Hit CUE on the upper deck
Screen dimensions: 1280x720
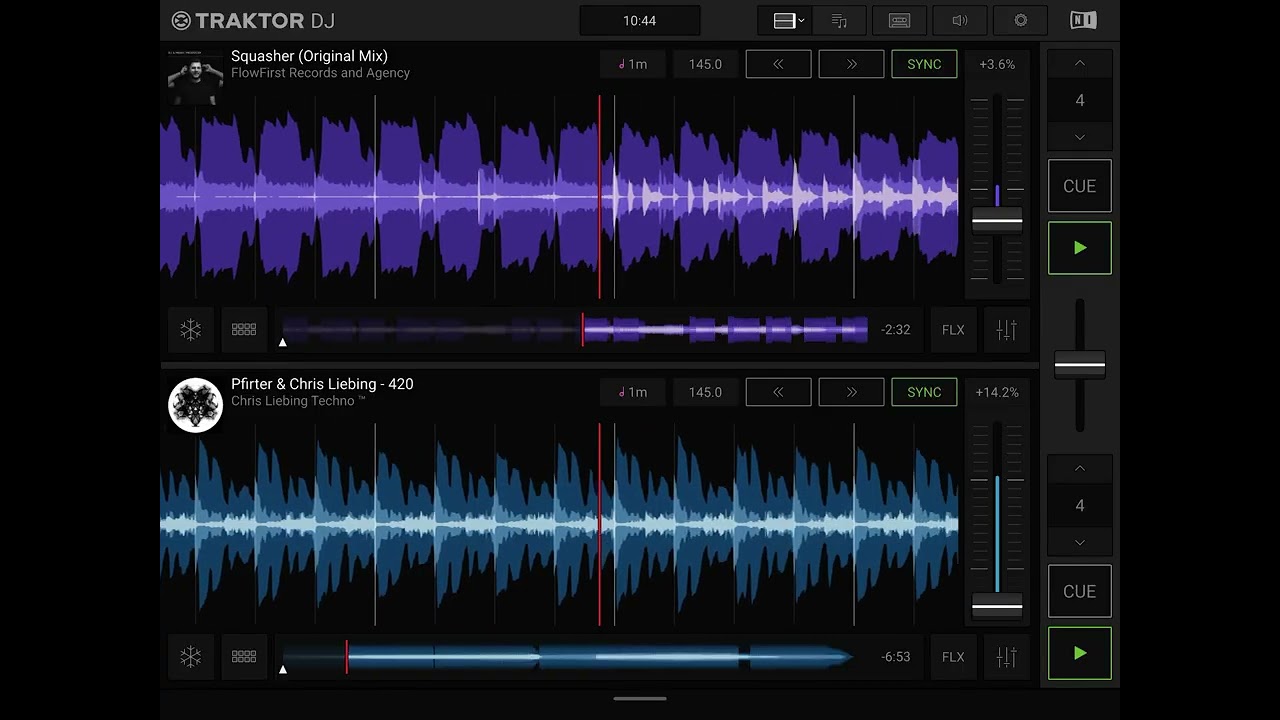1079,186
